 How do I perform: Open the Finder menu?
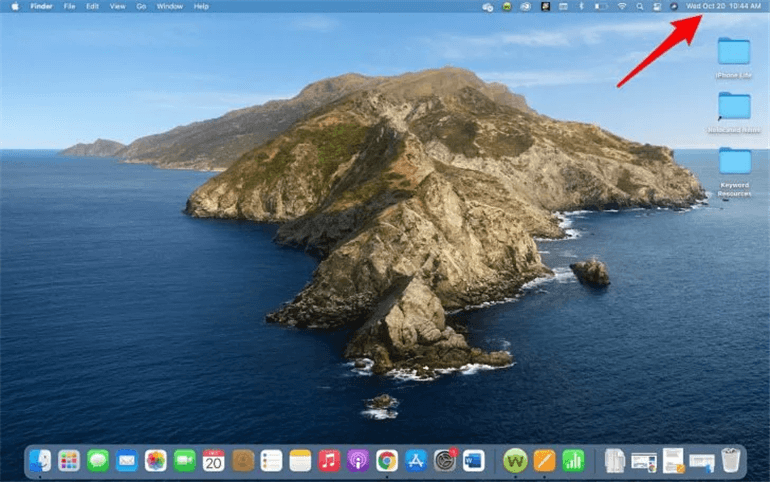[41, 6]
